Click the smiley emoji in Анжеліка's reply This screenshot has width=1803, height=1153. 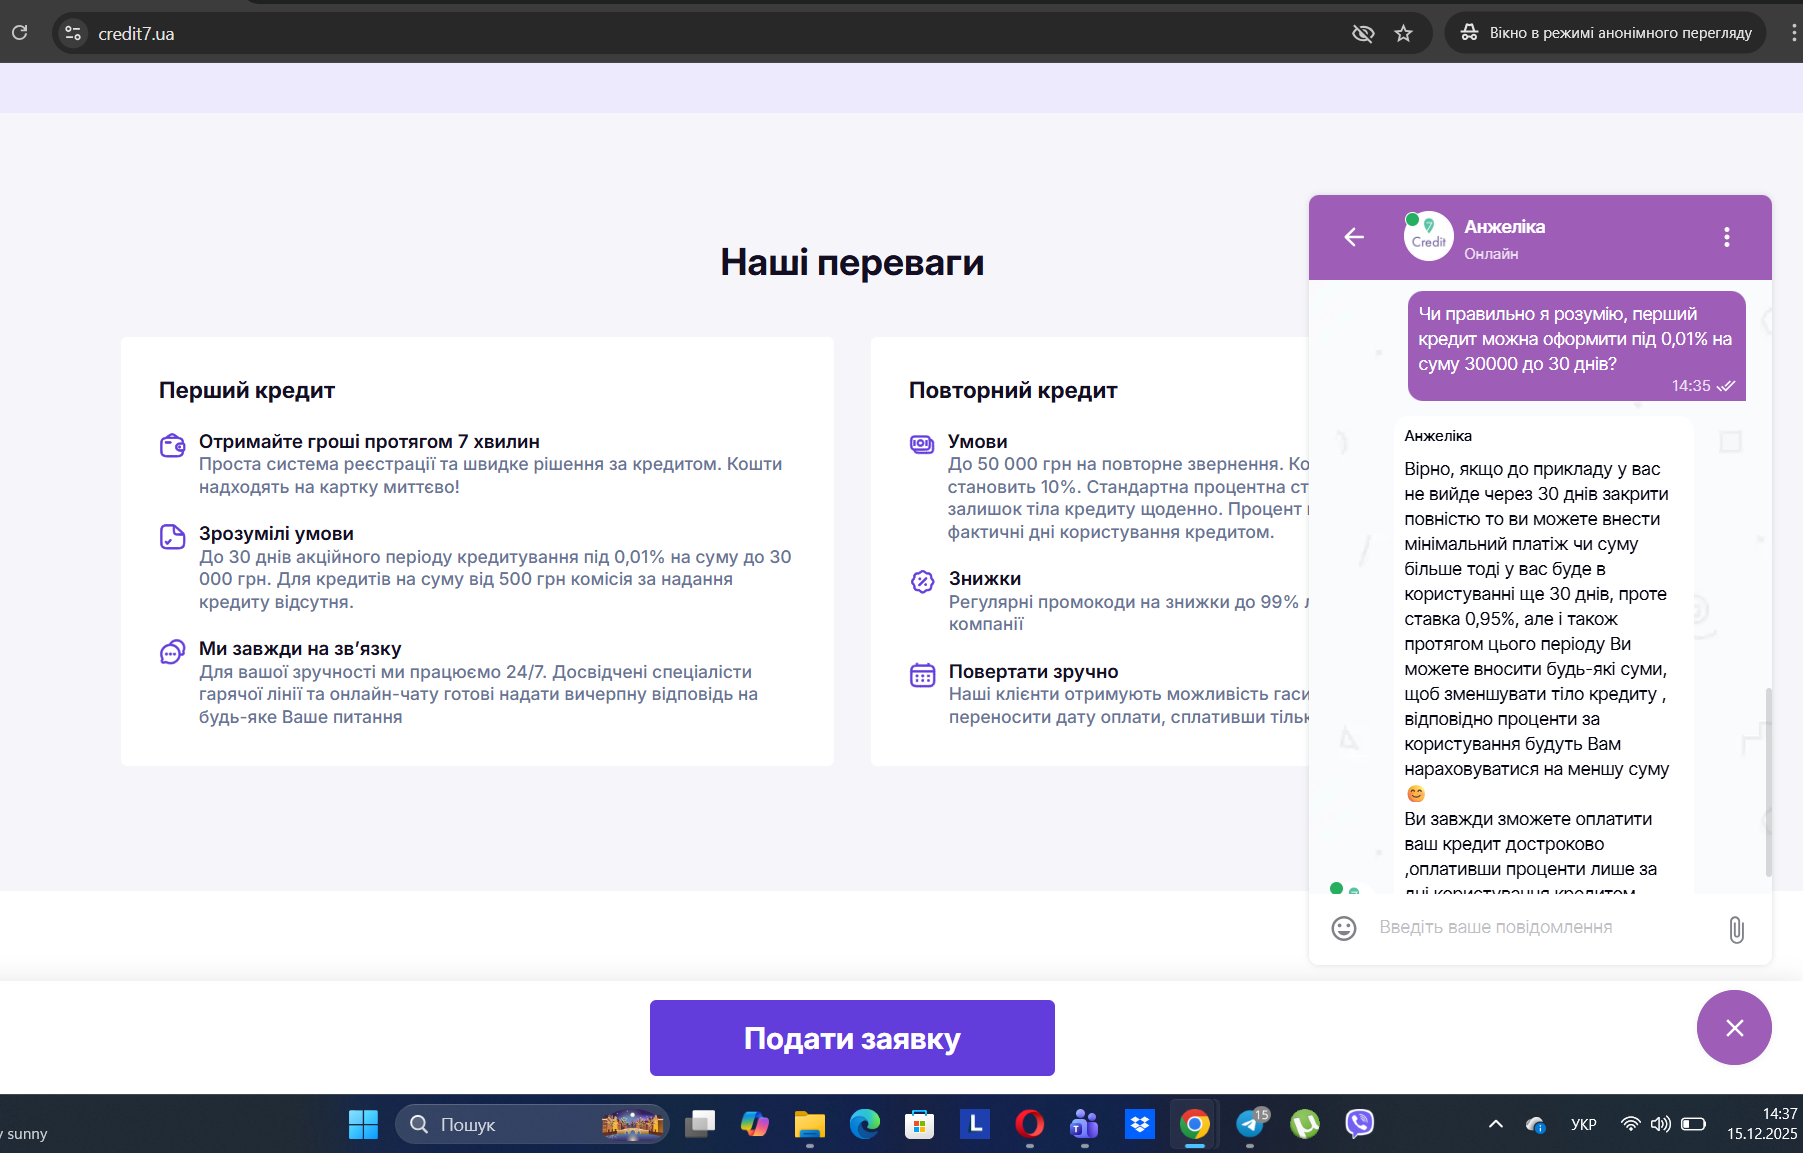1416,794
